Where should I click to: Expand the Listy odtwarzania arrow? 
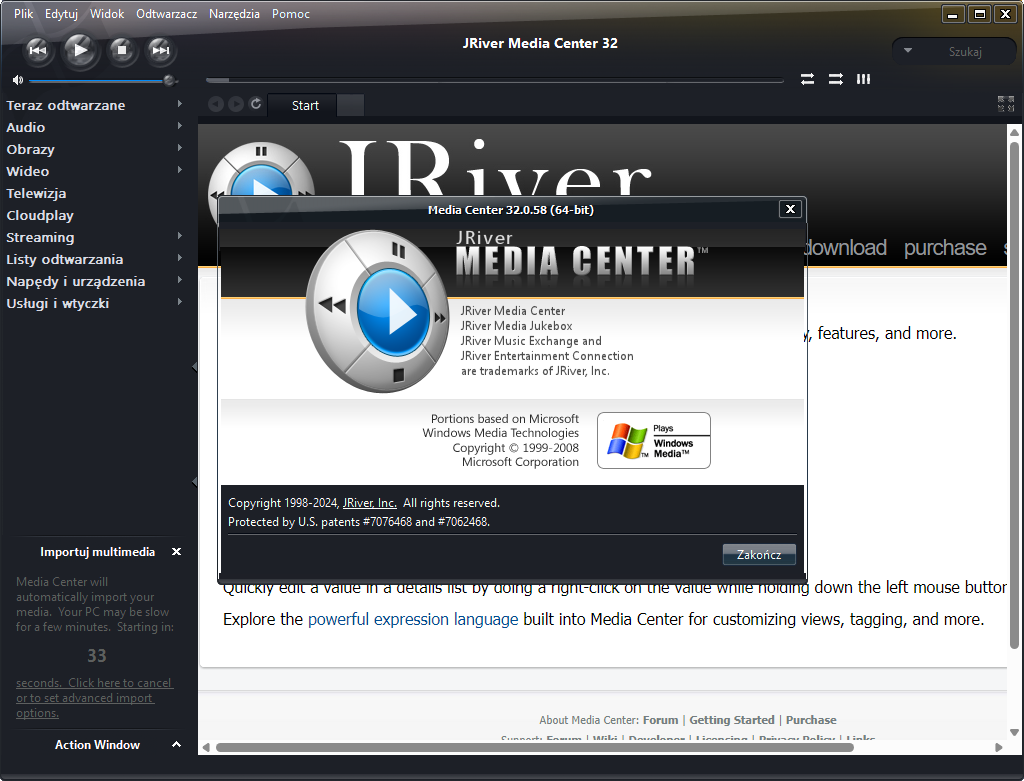(180, 258)
